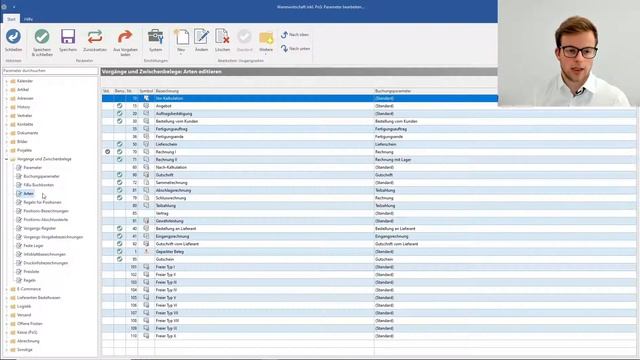Select the Freier Typ X table row
Image resolution: width=640 pixels, height=360 pixels.
[369, 336]
